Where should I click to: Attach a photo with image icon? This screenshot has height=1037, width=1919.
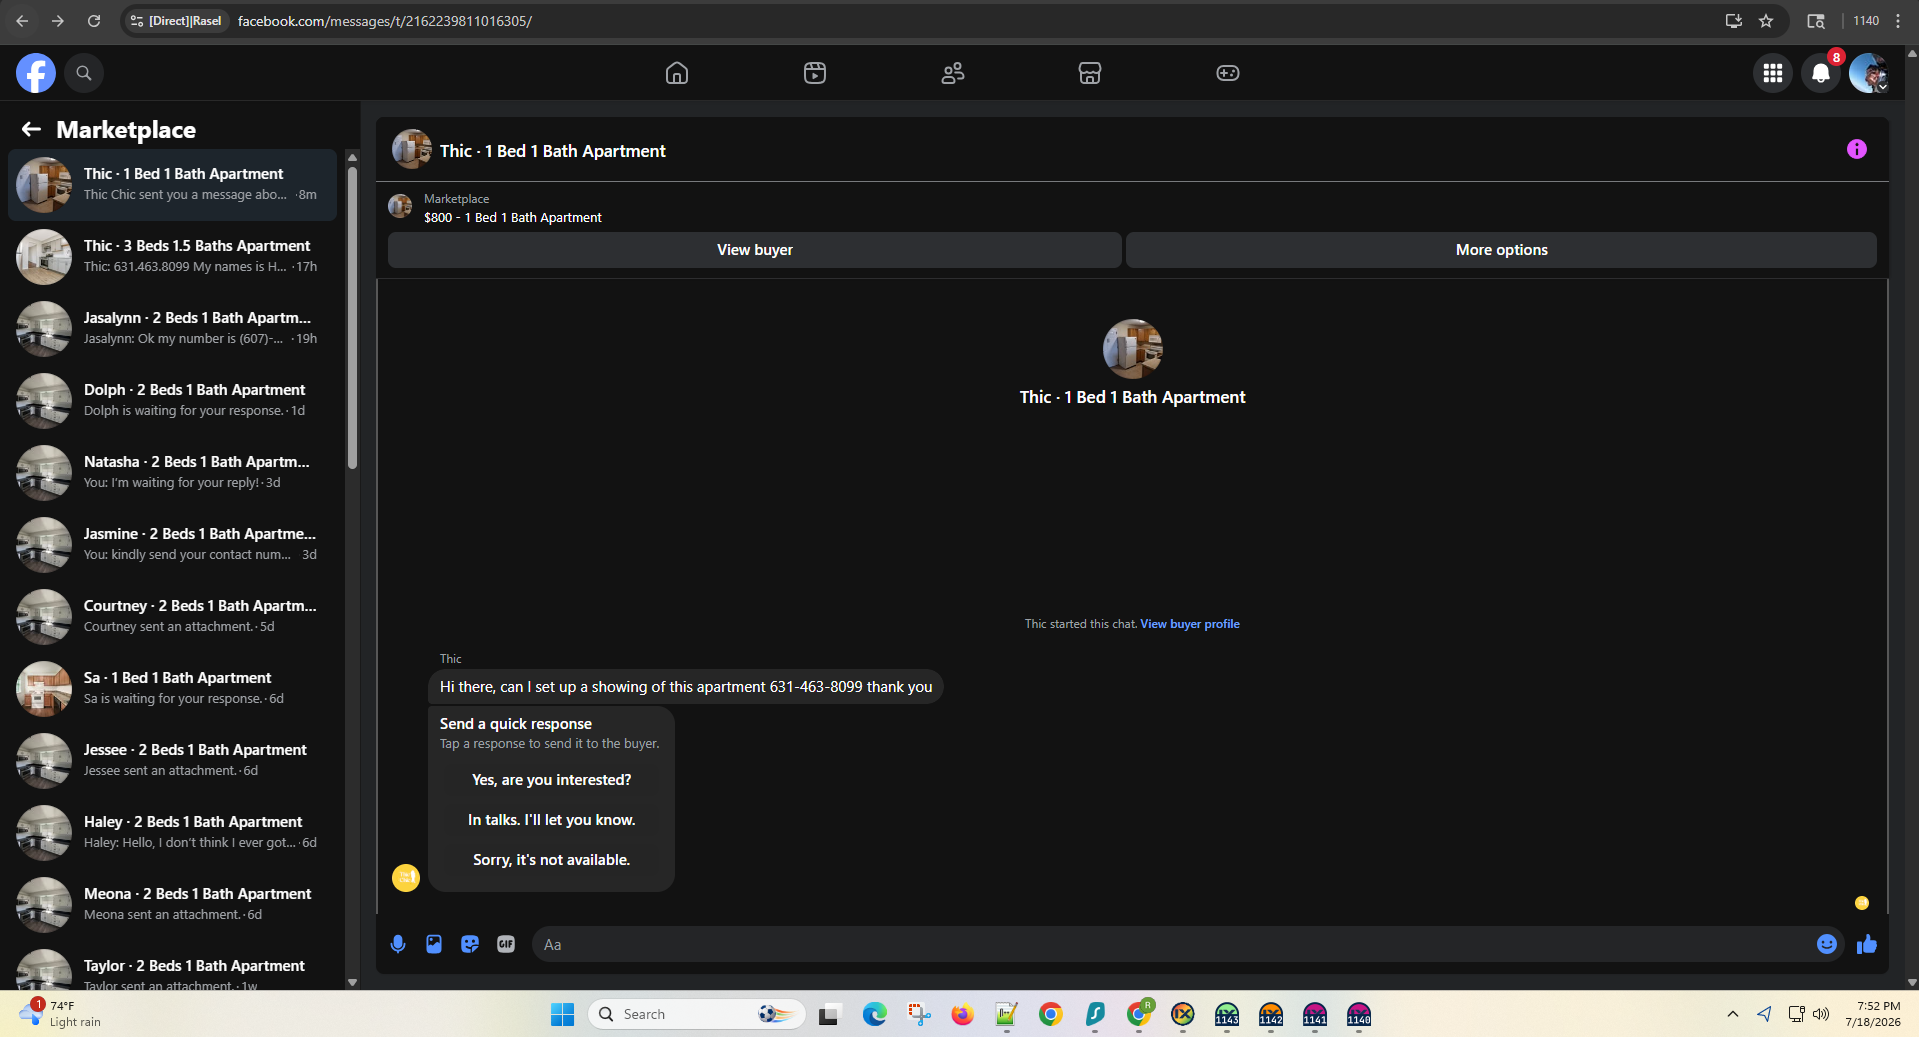click(434, 944)
